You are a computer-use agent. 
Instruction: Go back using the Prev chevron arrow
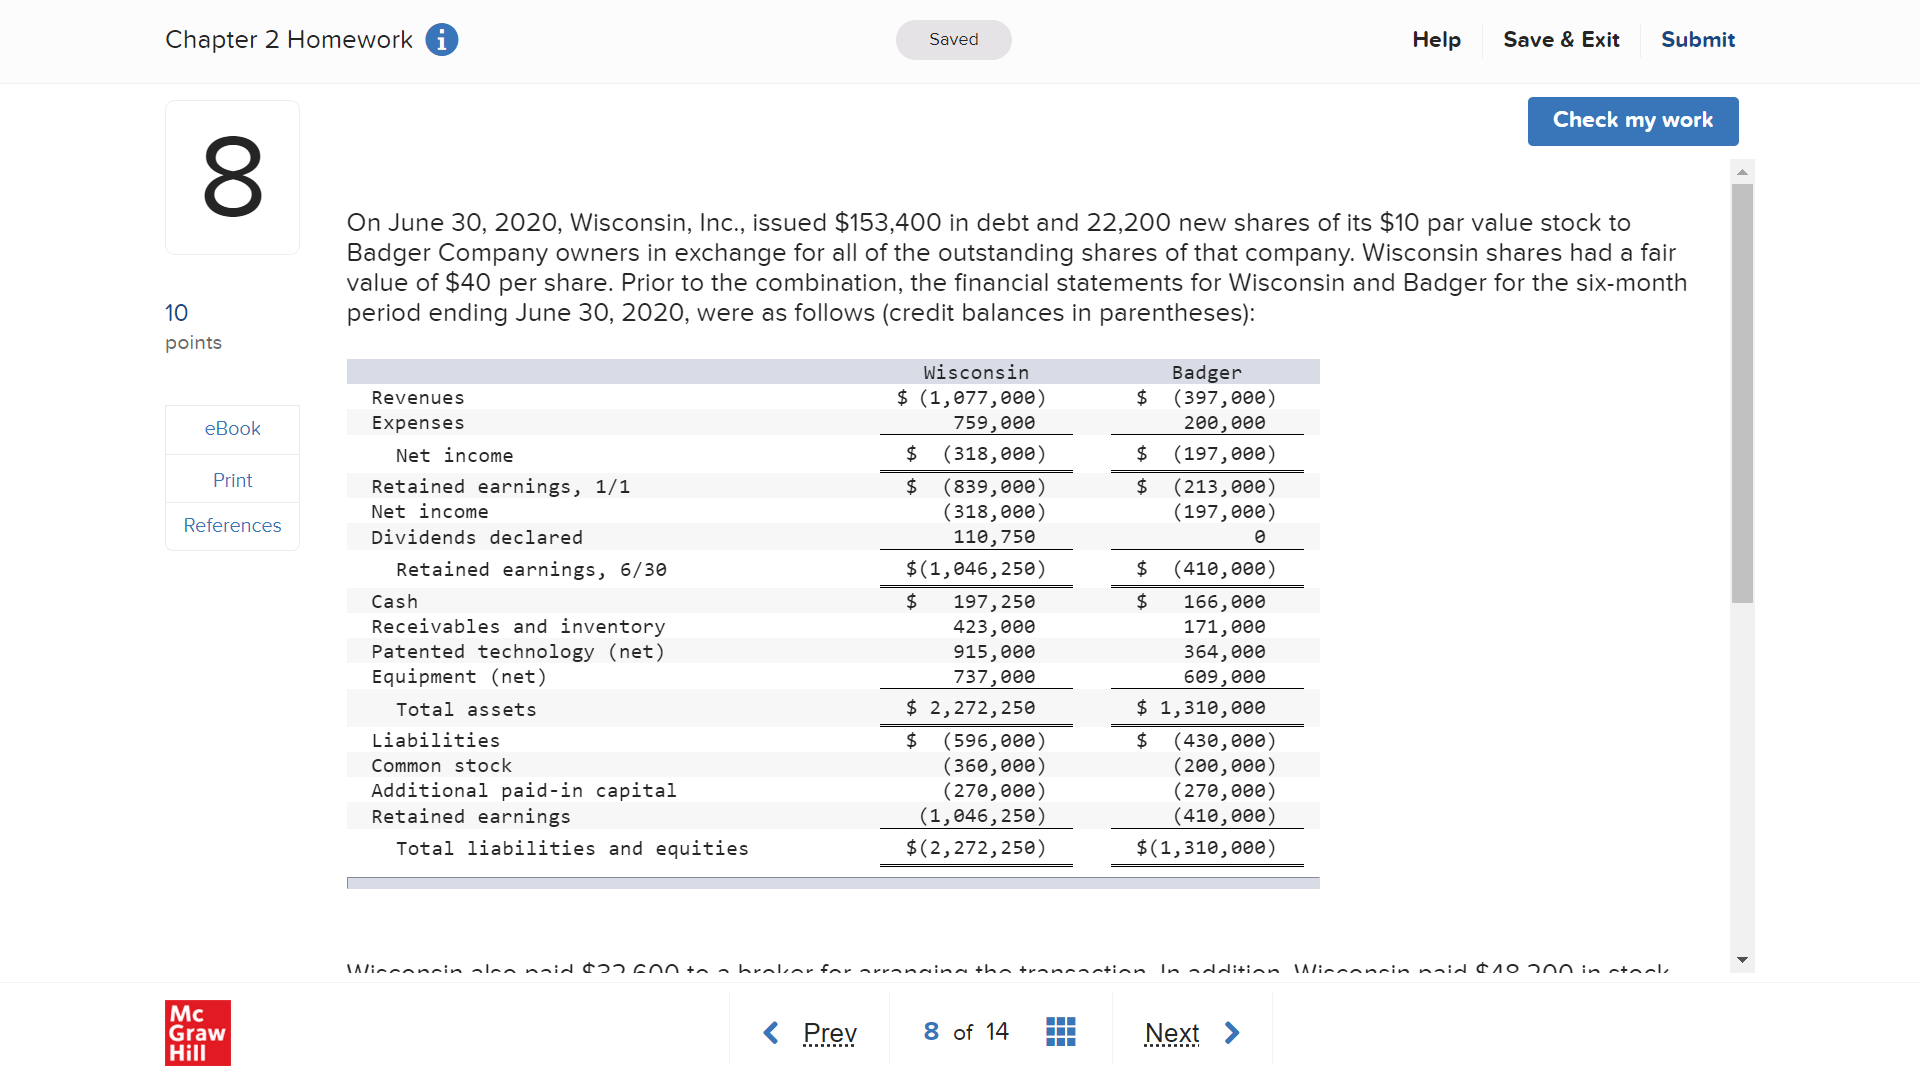(x=770, y=1032)
